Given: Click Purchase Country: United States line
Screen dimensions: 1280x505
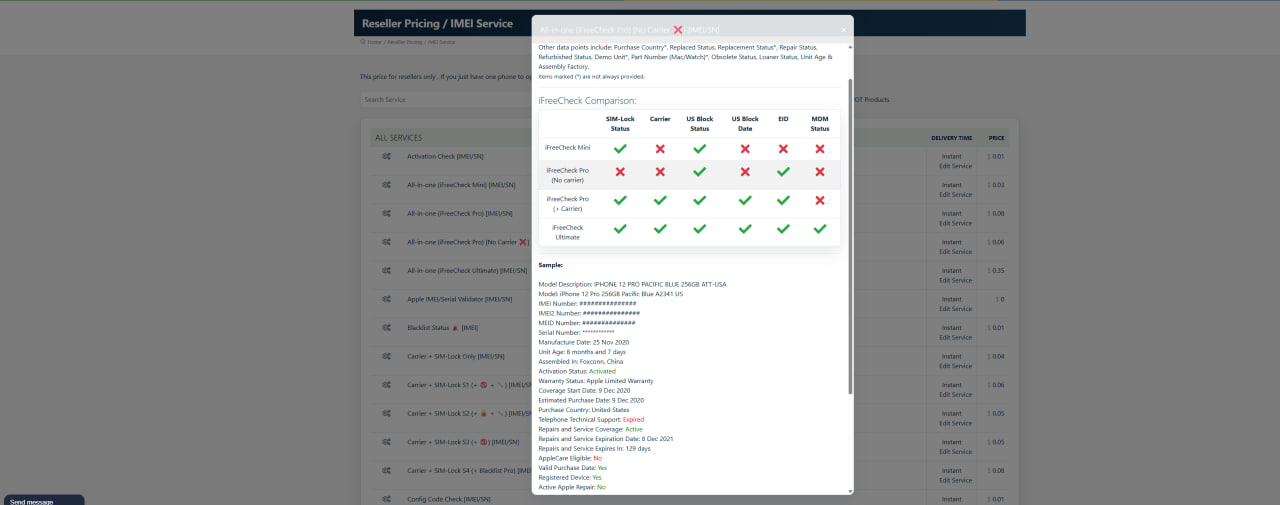Looking at the screenshot, I should [584, 409].
